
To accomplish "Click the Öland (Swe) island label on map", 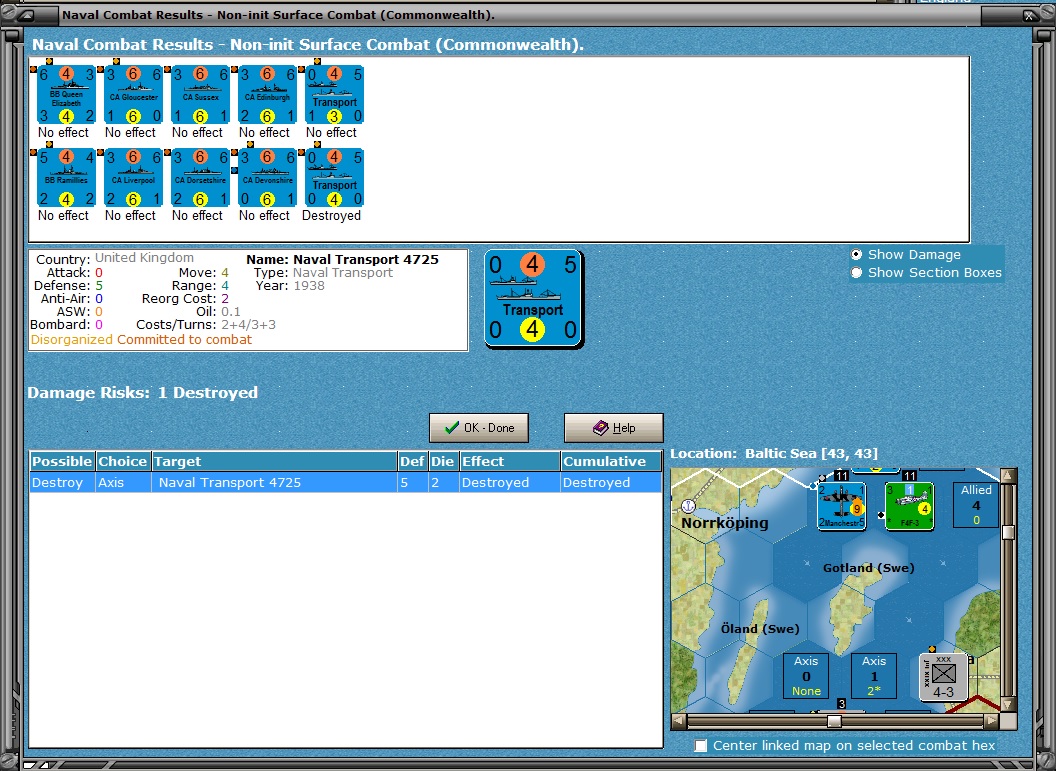I will (x=760, y=629).
